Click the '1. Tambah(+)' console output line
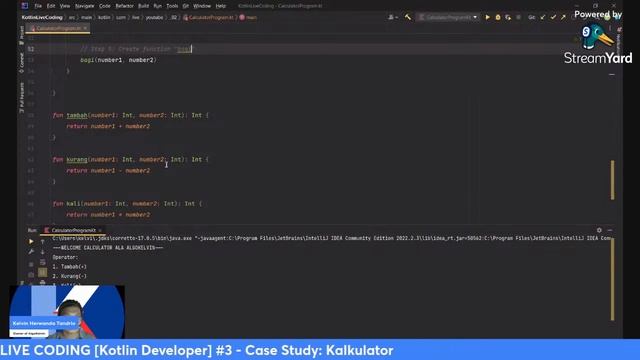 (x=69, y=267)
